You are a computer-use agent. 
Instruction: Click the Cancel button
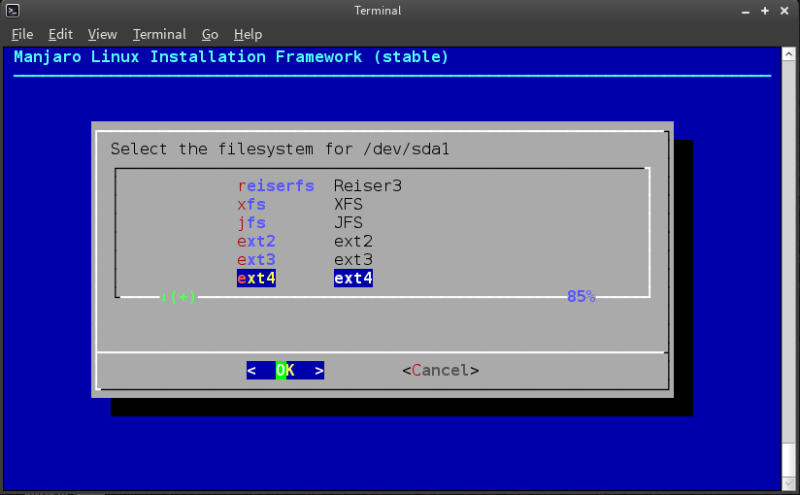(x=440, y=370)
